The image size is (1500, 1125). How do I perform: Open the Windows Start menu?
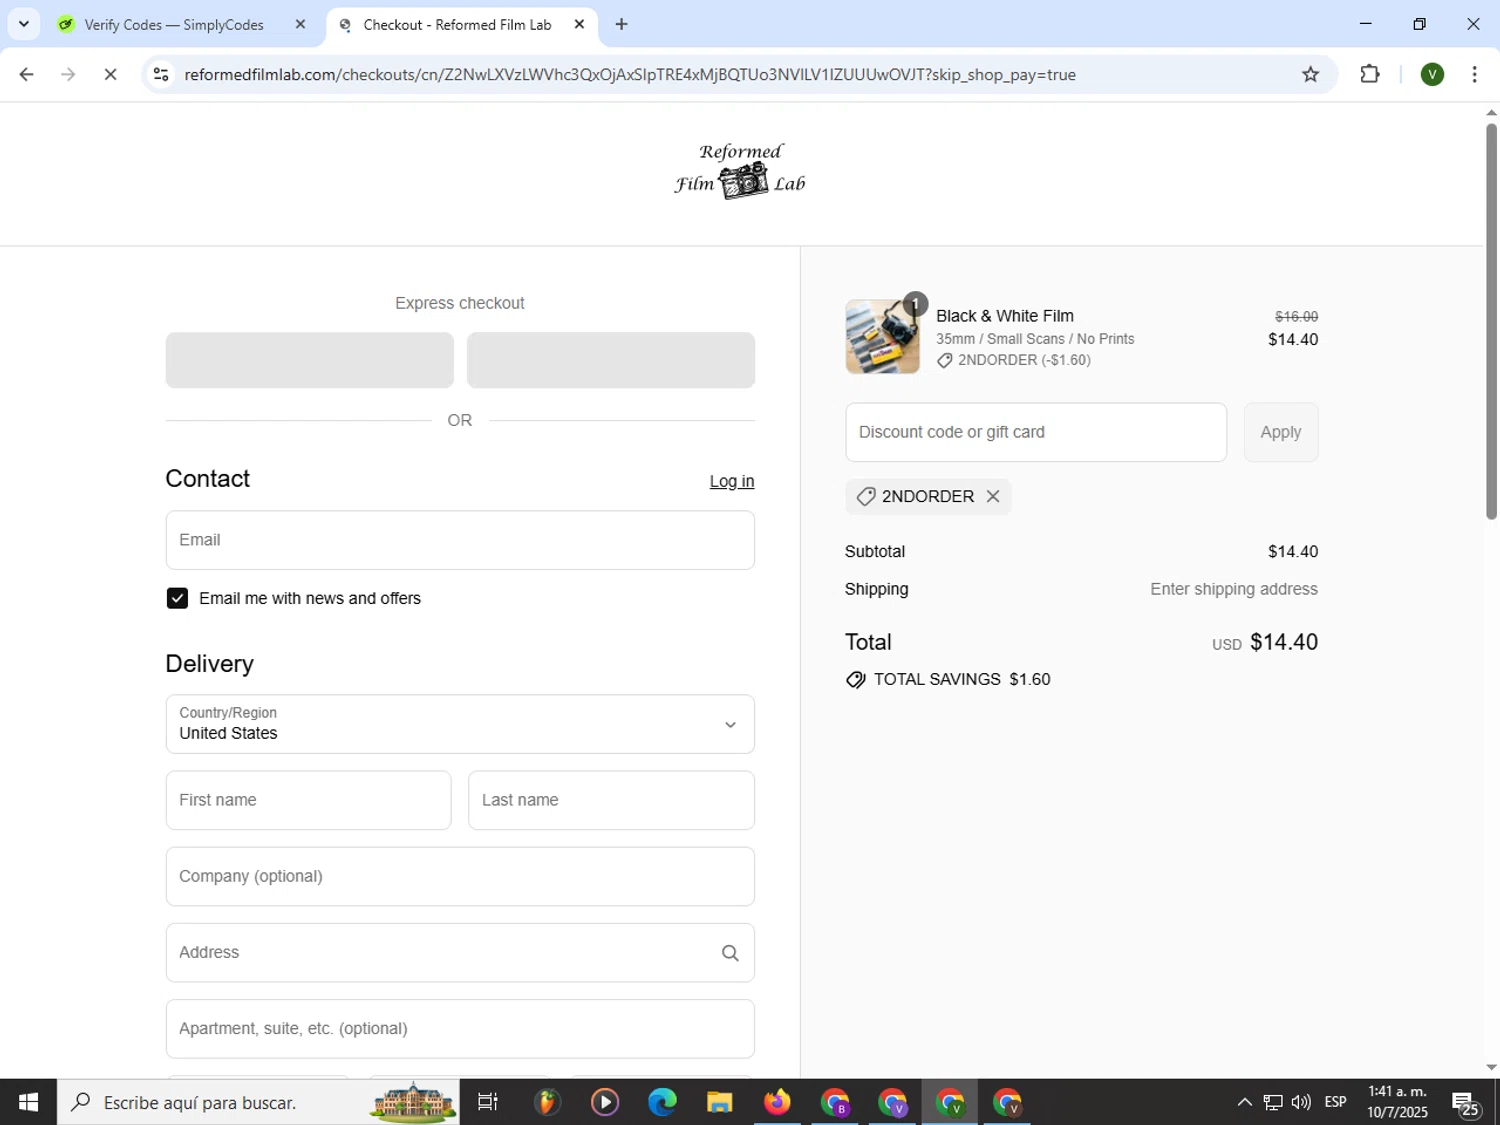click(x=28, y=1102)
